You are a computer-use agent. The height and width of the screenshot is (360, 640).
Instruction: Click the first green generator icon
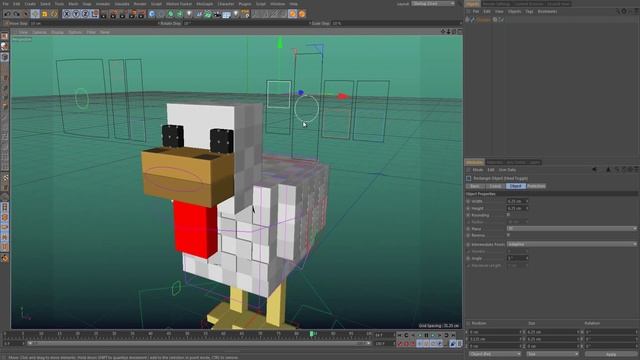pos(171,14)
